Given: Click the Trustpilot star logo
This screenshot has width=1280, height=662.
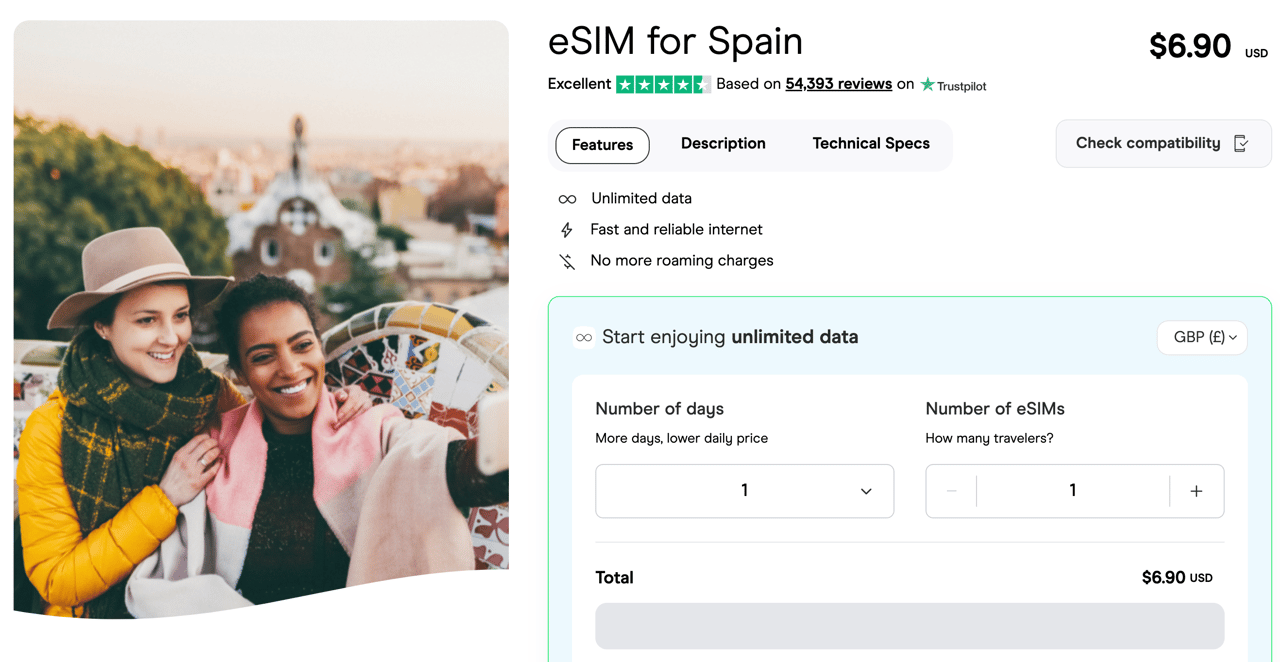Looking at the screenshot, I should point(927,85).
